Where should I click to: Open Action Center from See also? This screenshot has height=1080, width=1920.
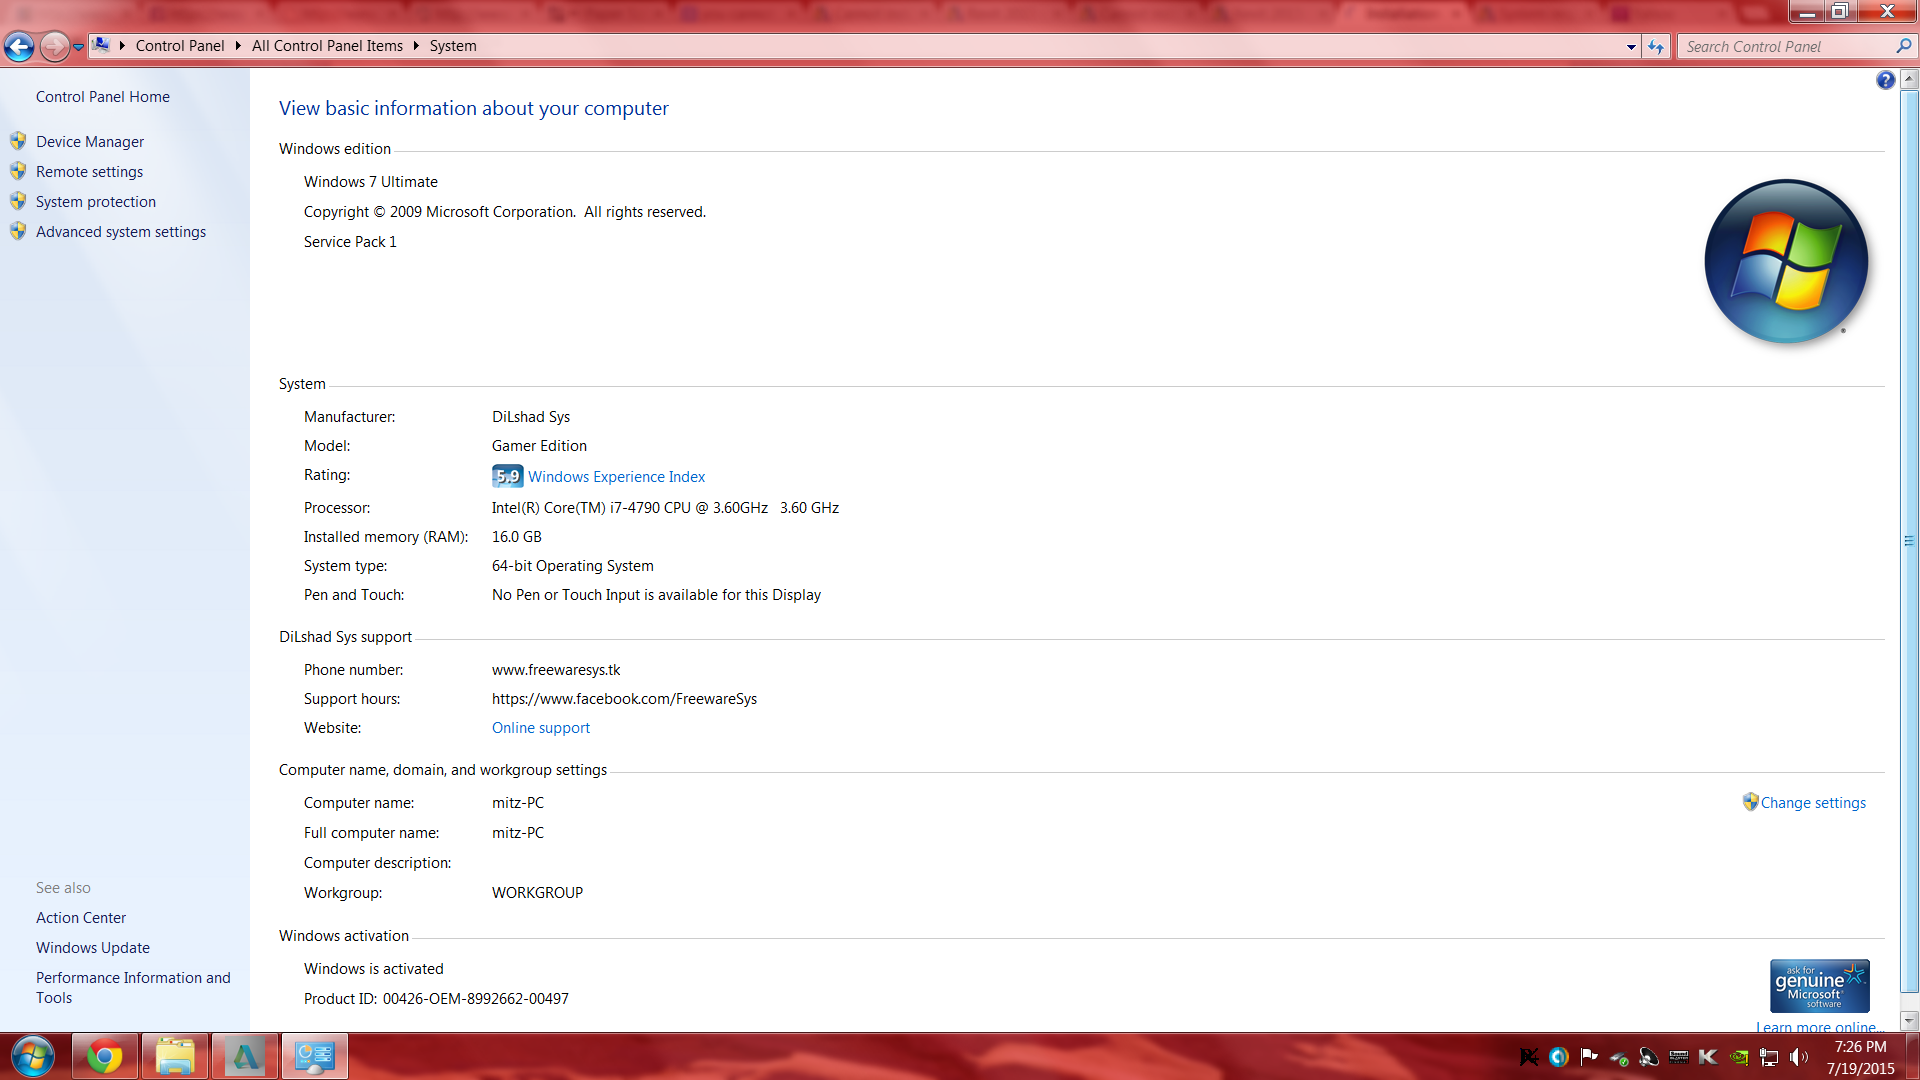tap(79, 916)
